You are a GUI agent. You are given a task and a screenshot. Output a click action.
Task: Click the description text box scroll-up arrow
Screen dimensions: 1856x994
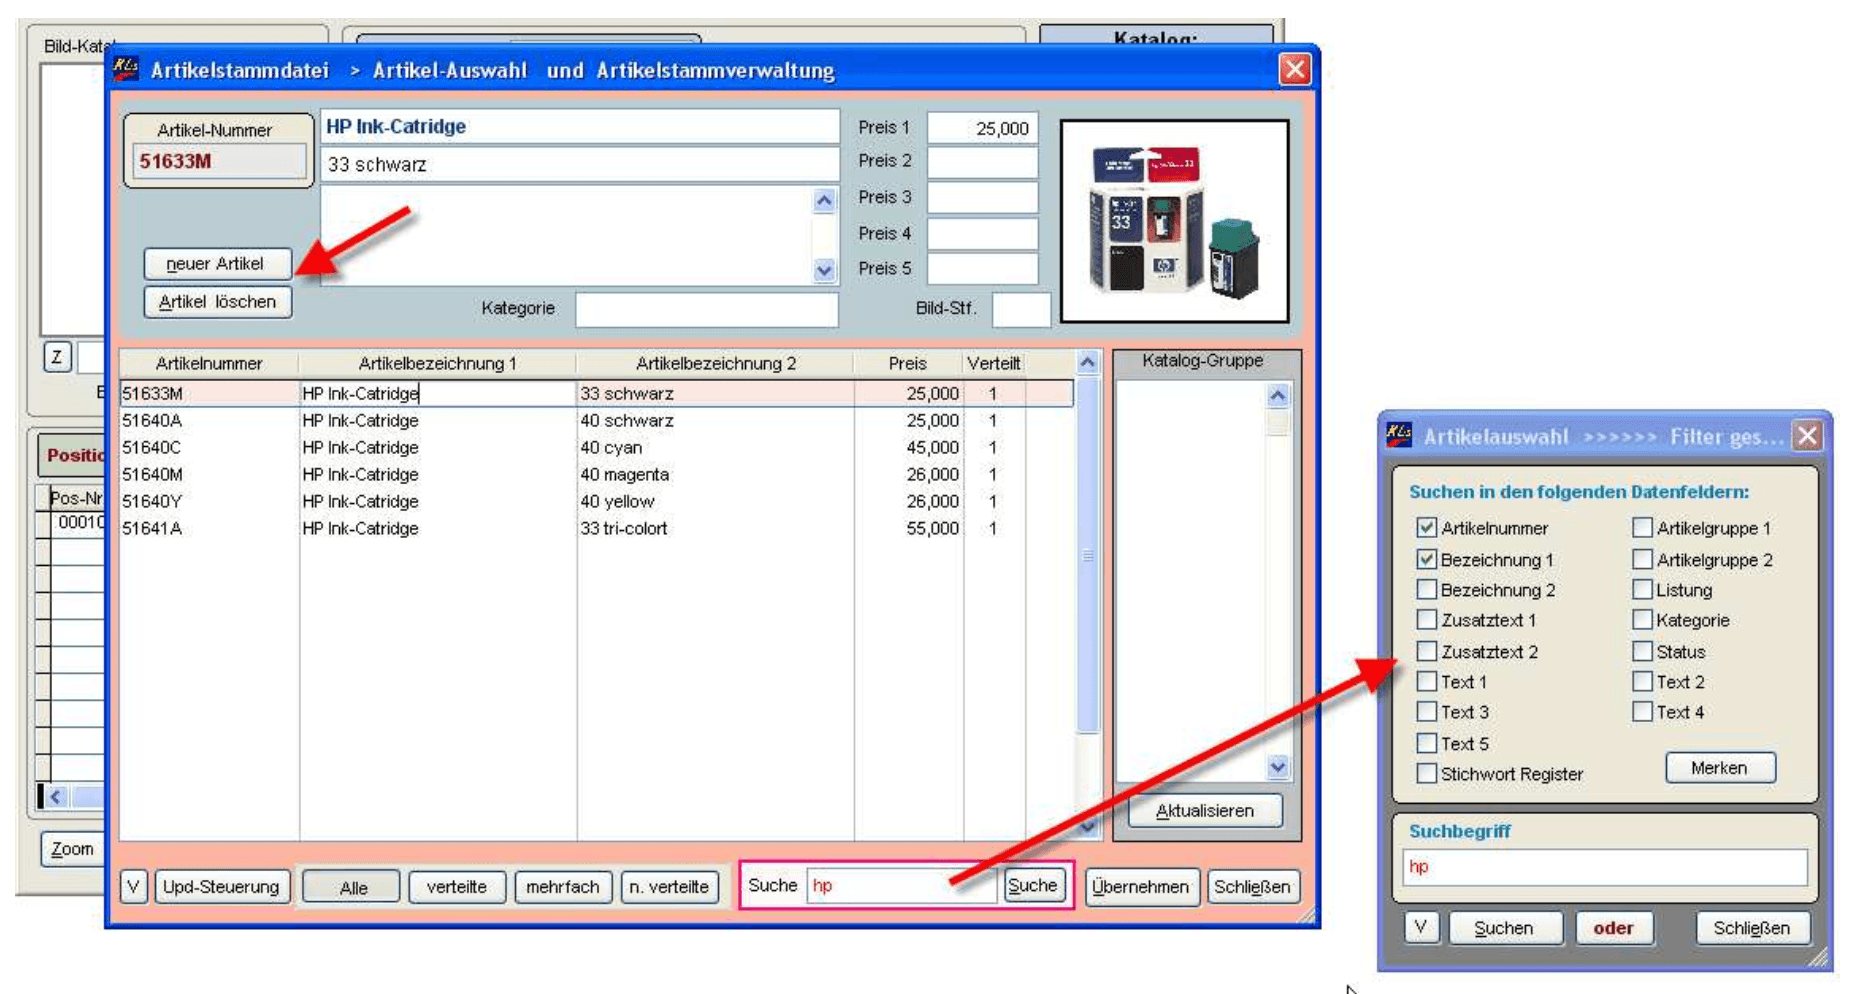click(824, 200)
